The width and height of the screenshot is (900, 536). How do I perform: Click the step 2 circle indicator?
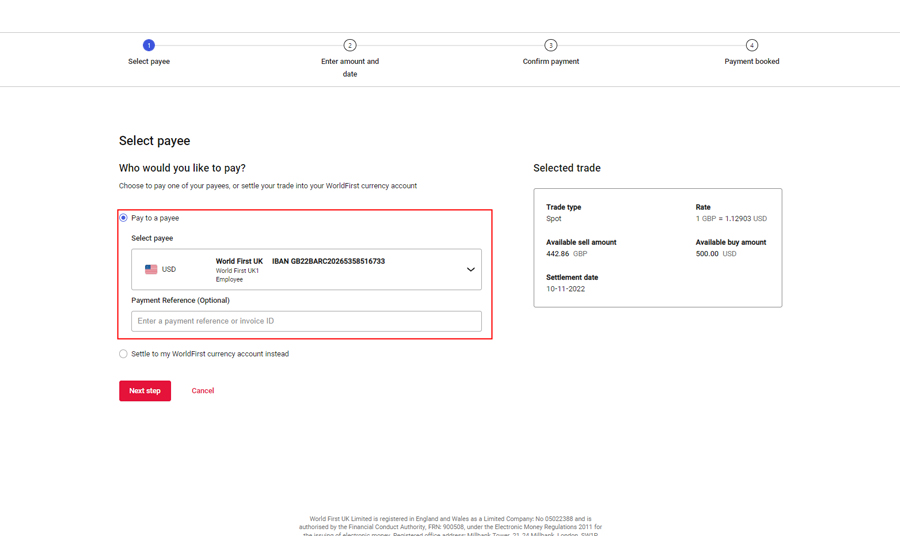click(350, 45)
